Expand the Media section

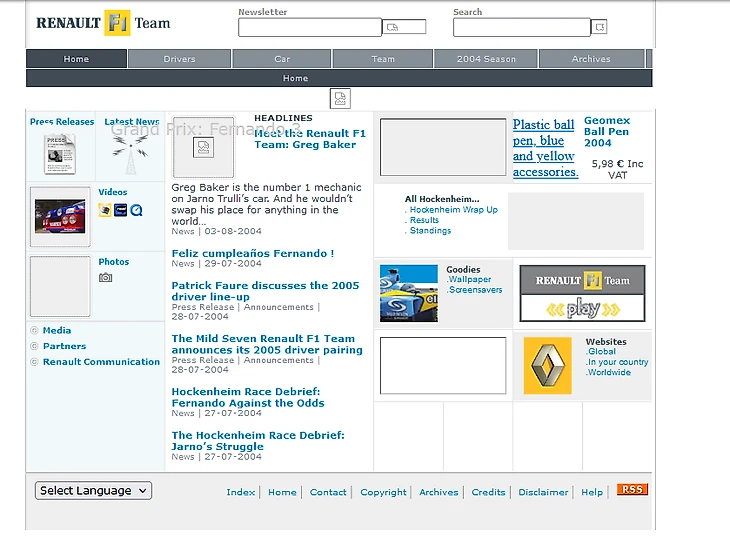pos(56,330)
